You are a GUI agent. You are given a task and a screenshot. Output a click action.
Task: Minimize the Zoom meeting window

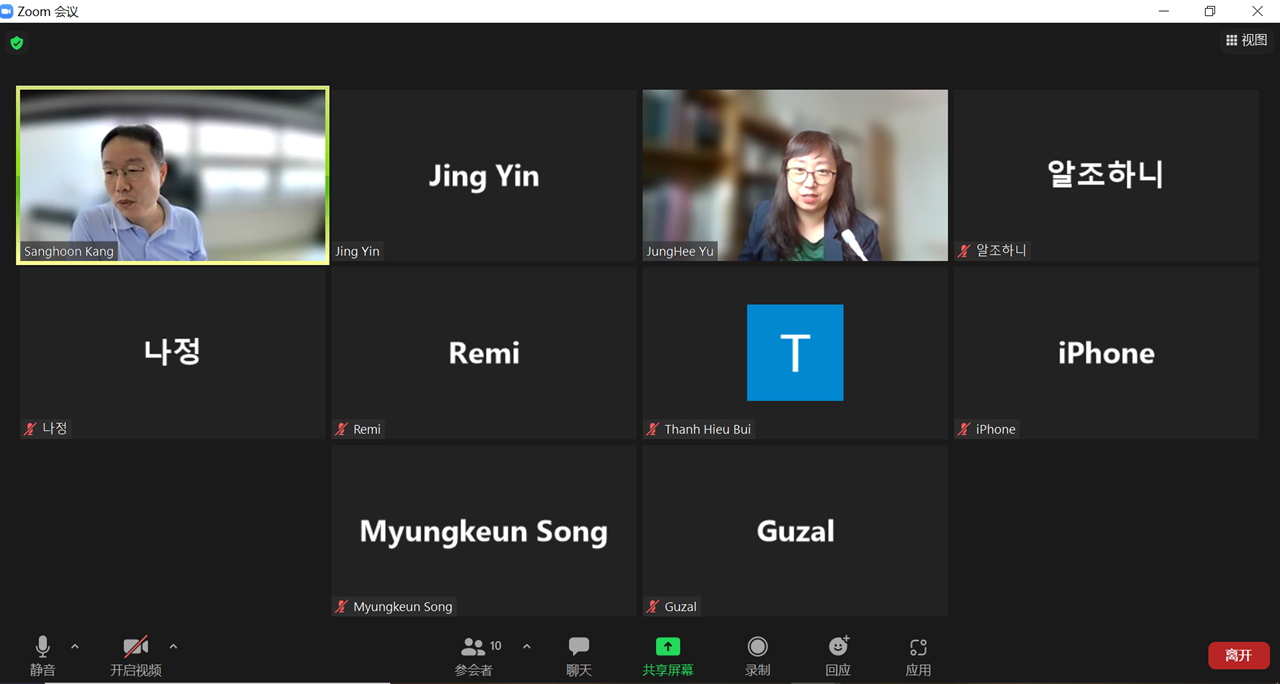click(x=1164, y=11)
